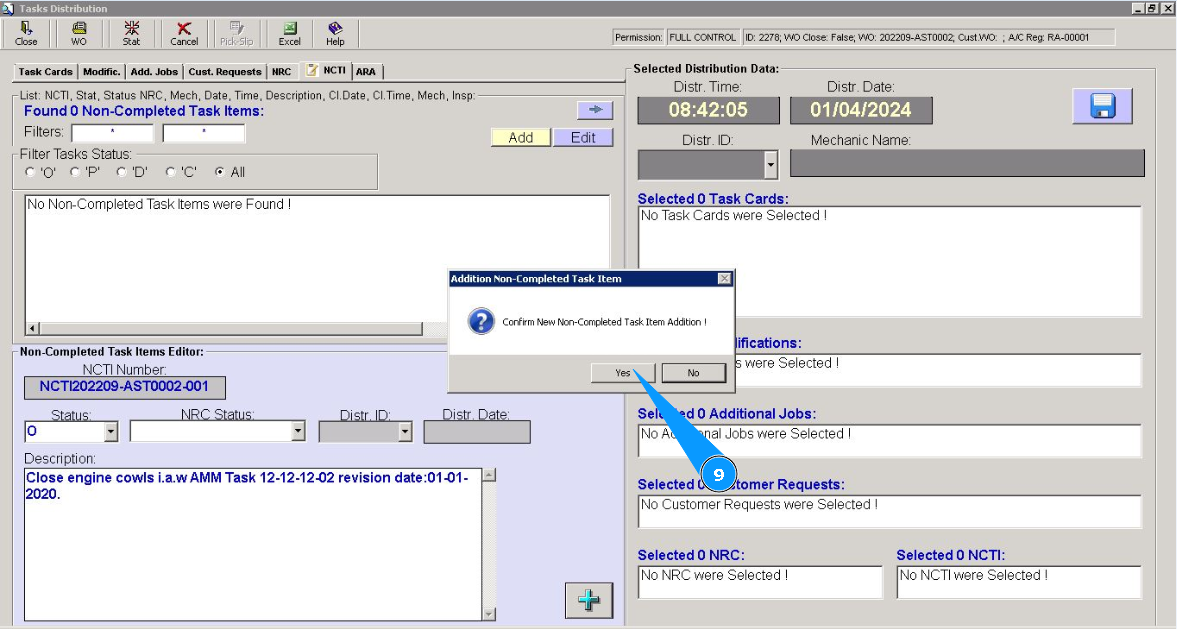Click 'No NRC were Selected !' text

[714, 575]
